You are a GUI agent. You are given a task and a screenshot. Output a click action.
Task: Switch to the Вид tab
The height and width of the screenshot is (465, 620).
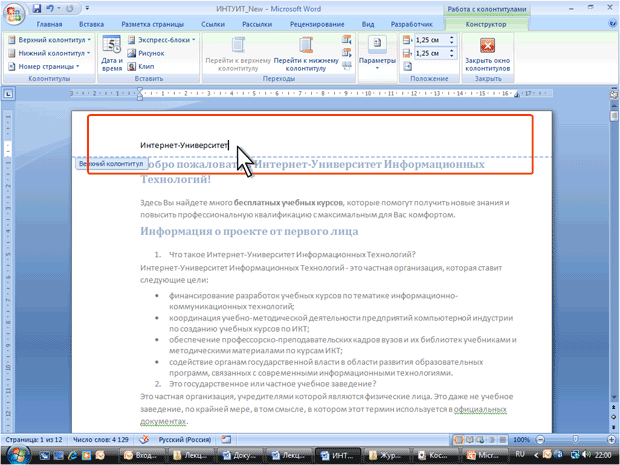[368, 24]
